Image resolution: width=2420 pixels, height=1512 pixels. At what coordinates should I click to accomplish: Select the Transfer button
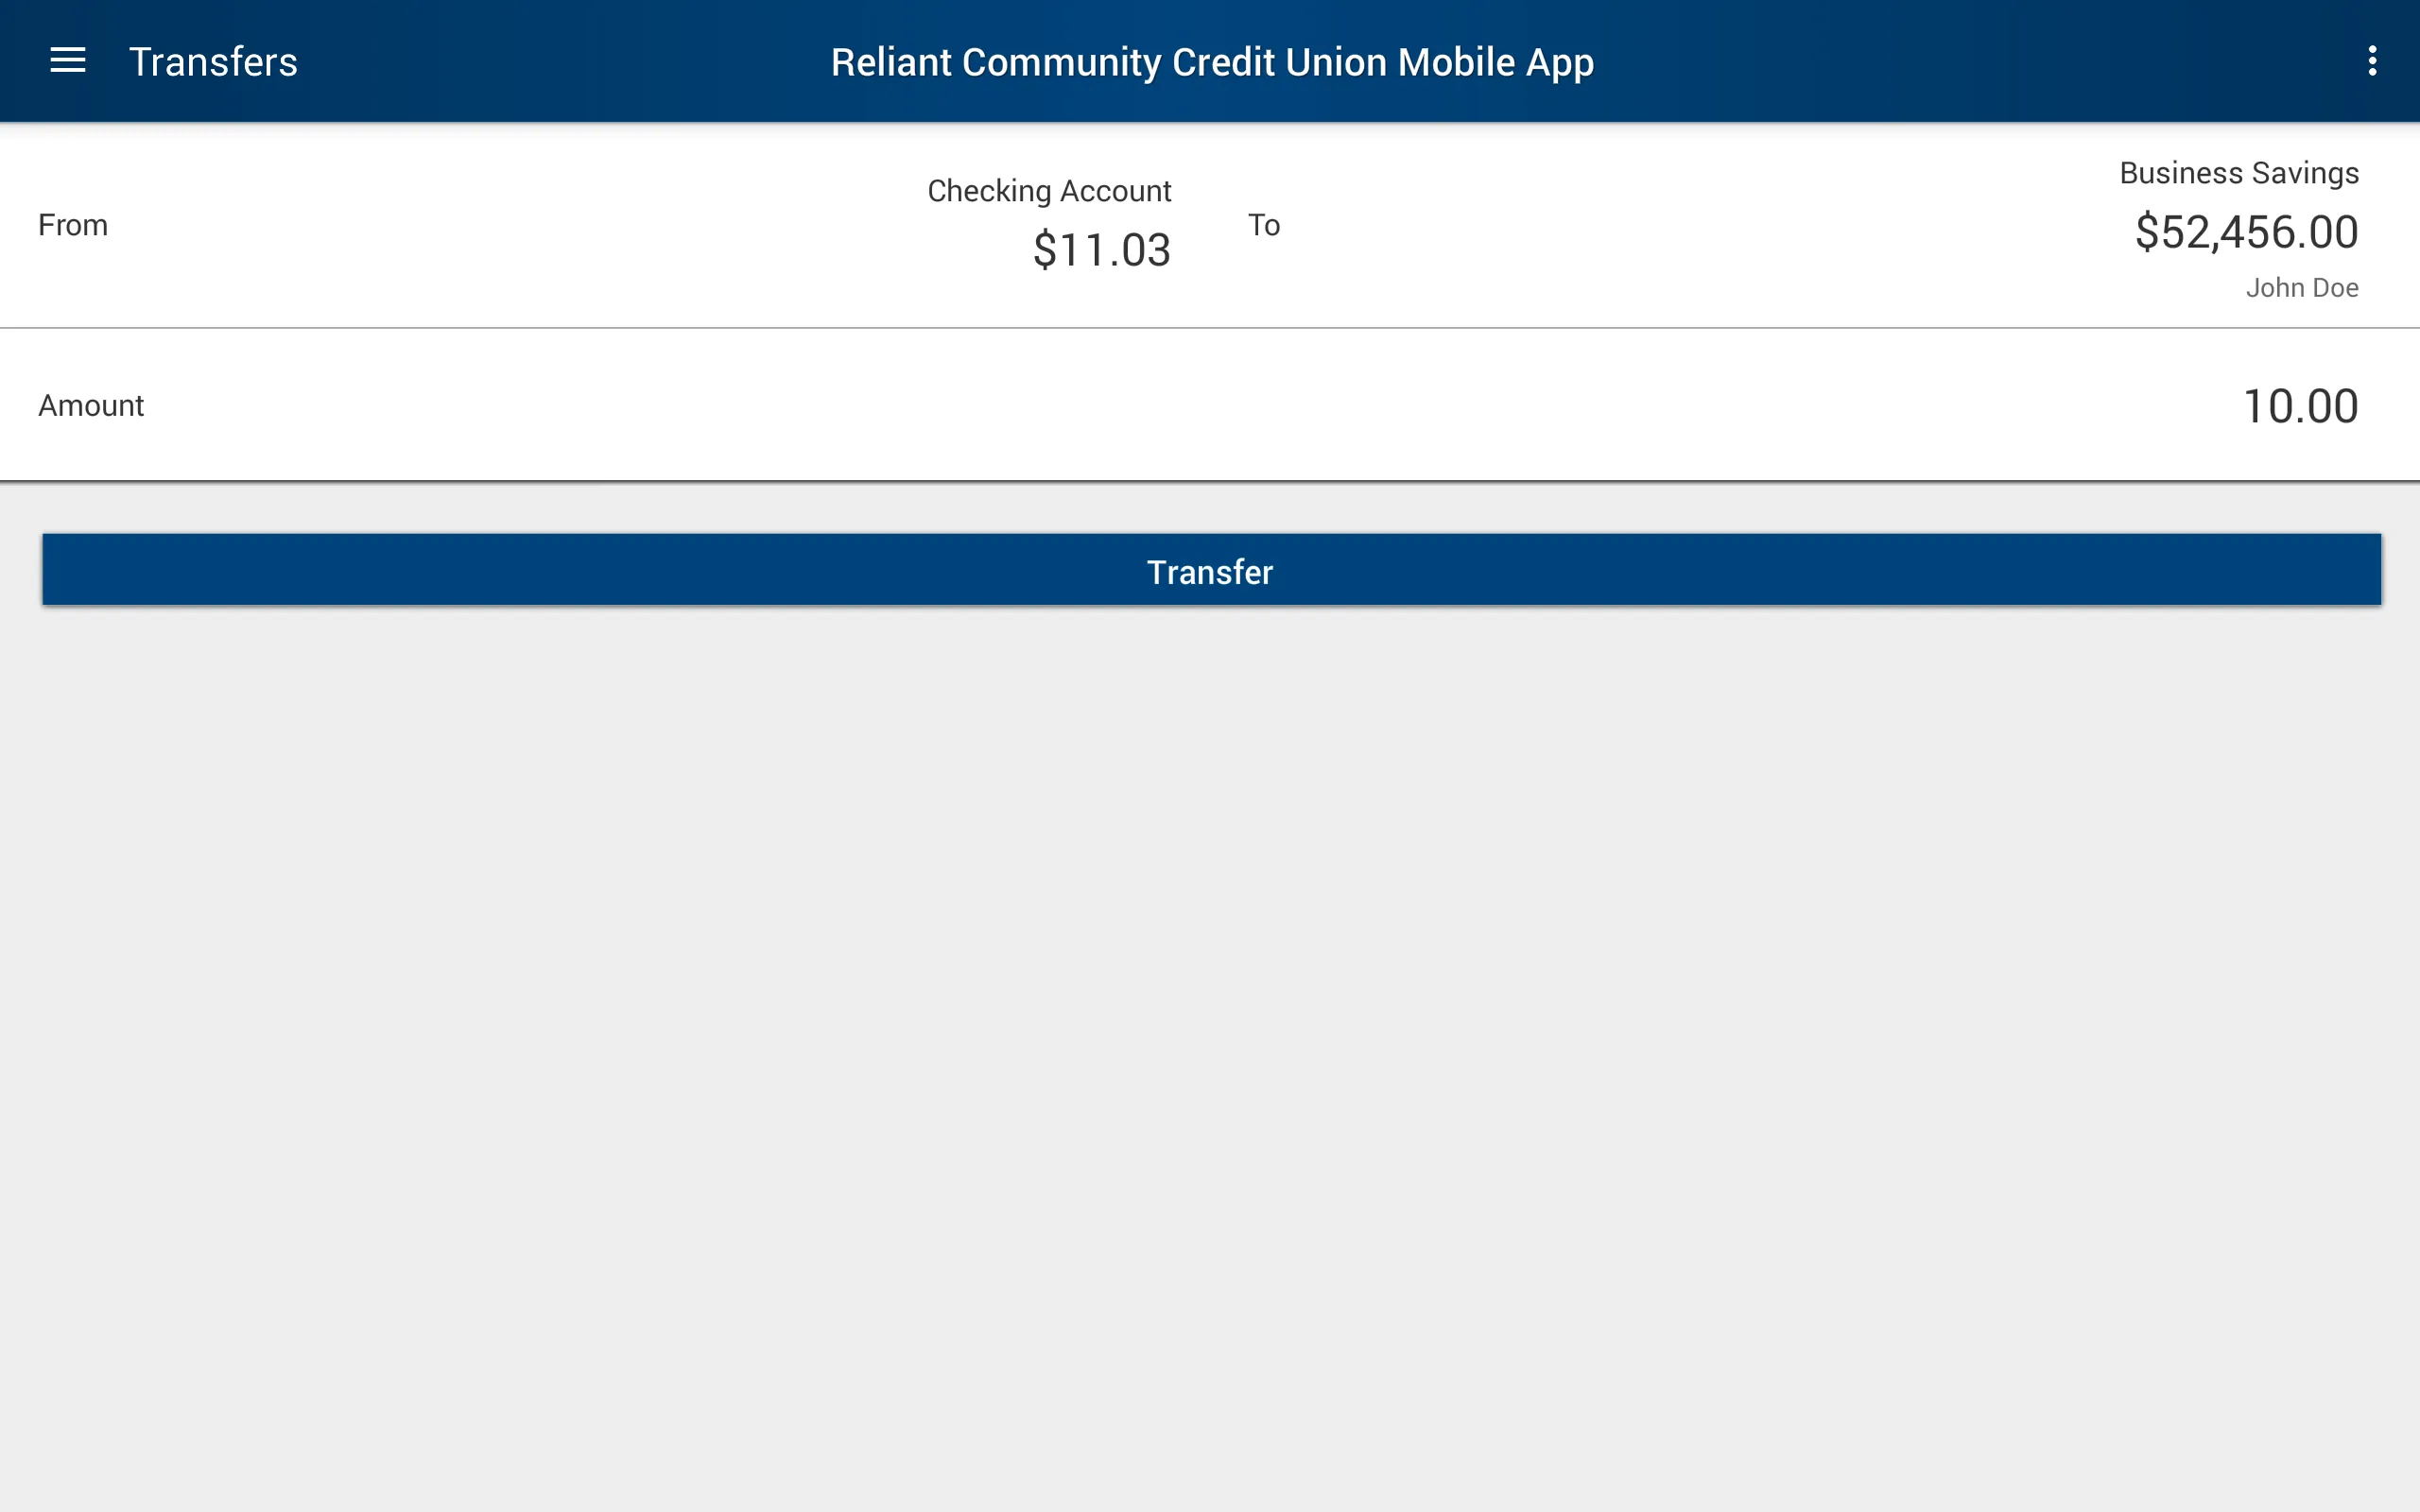tap(1209, 570)
